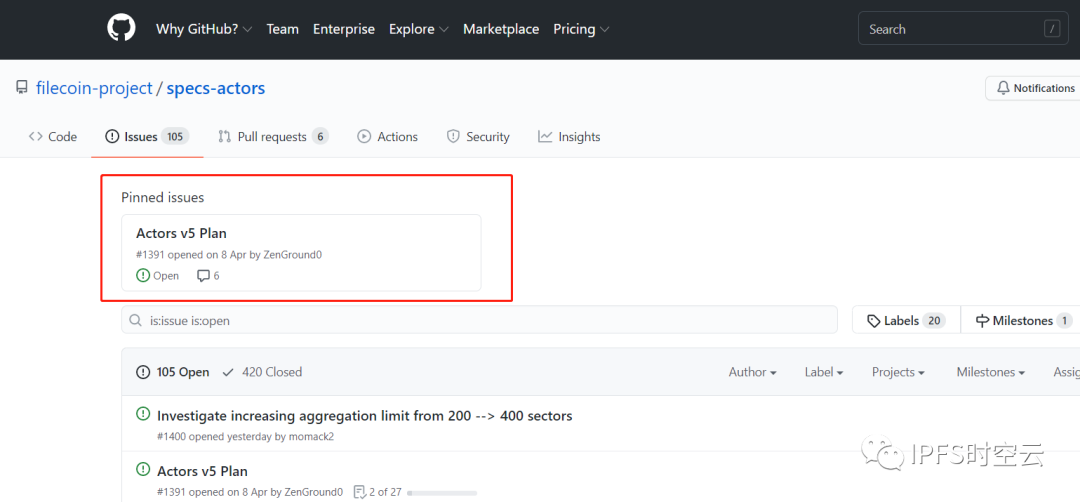Screen dimensions: 1080x502
Task: Click the 2 of 27 task progress bar
Action: coord(442,493)
